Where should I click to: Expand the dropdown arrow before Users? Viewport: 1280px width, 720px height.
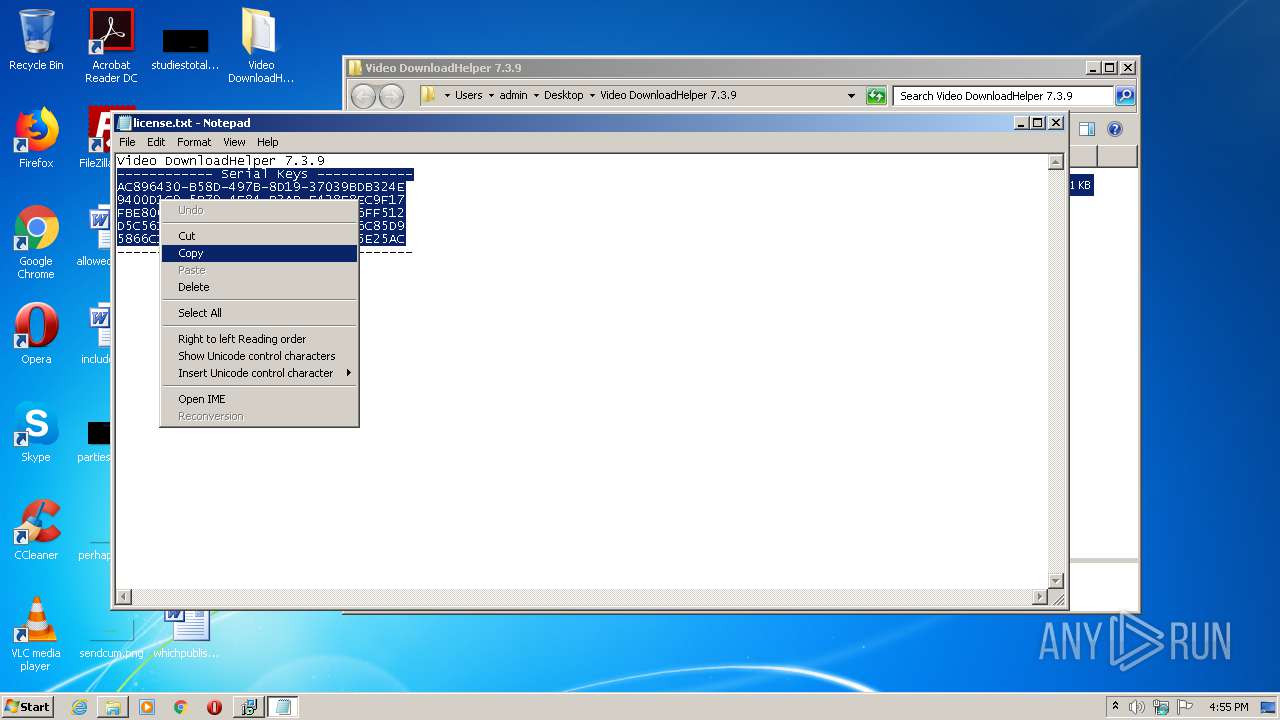tap(447, 96)
